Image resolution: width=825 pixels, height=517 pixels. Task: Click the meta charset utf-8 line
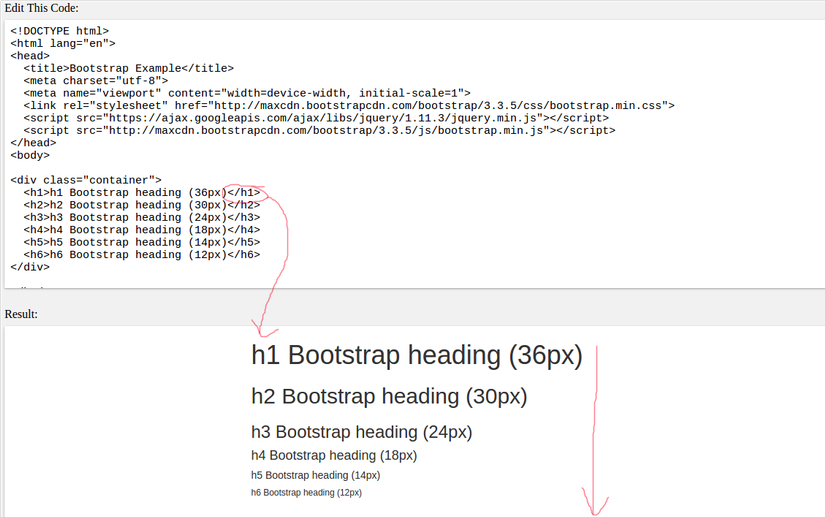[96, 81]
